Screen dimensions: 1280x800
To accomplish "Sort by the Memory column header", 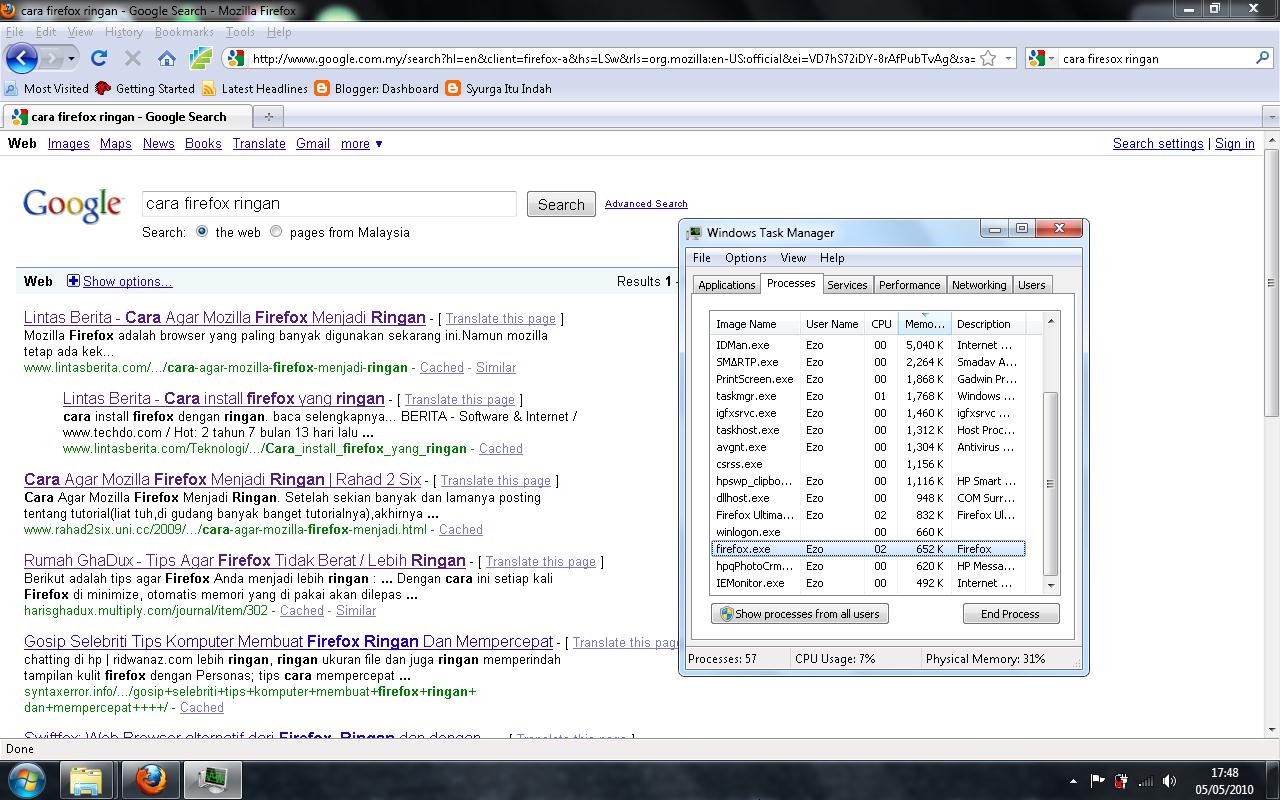I will [924, 324].
